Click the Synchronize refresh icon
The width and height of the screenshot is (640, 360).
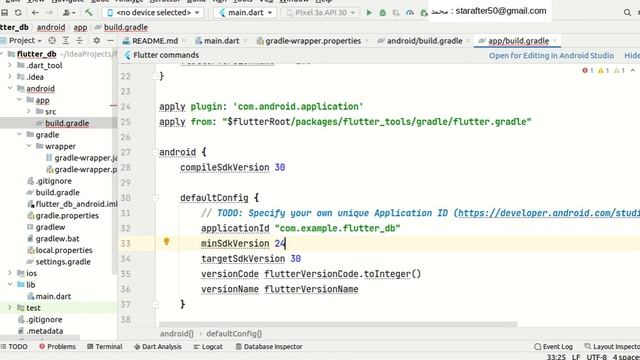pos(18,13)
